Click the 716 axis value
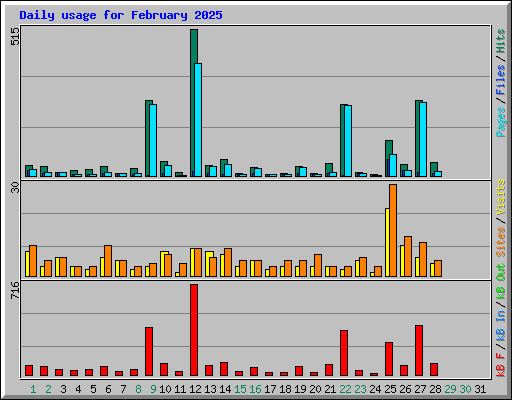 (15, 290)
